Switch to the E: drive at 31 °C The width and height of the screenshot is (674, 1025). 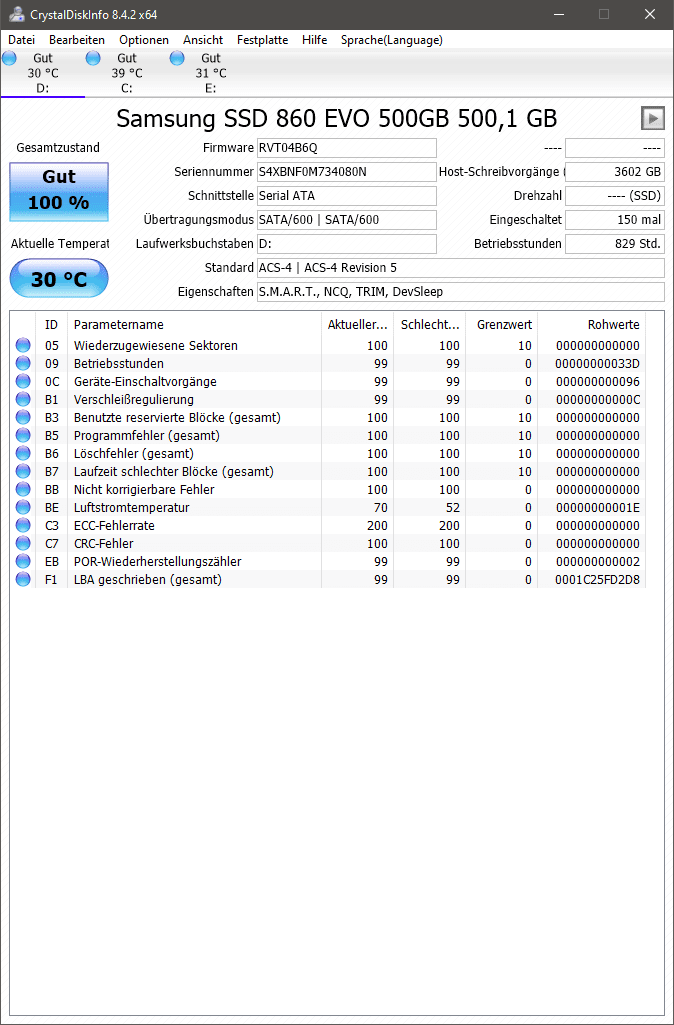(x=210, y=73)
